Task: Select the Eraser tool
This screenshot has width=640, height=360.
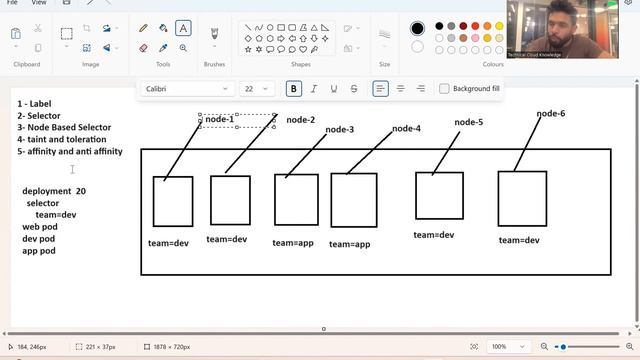Action: tap(143, 48)
